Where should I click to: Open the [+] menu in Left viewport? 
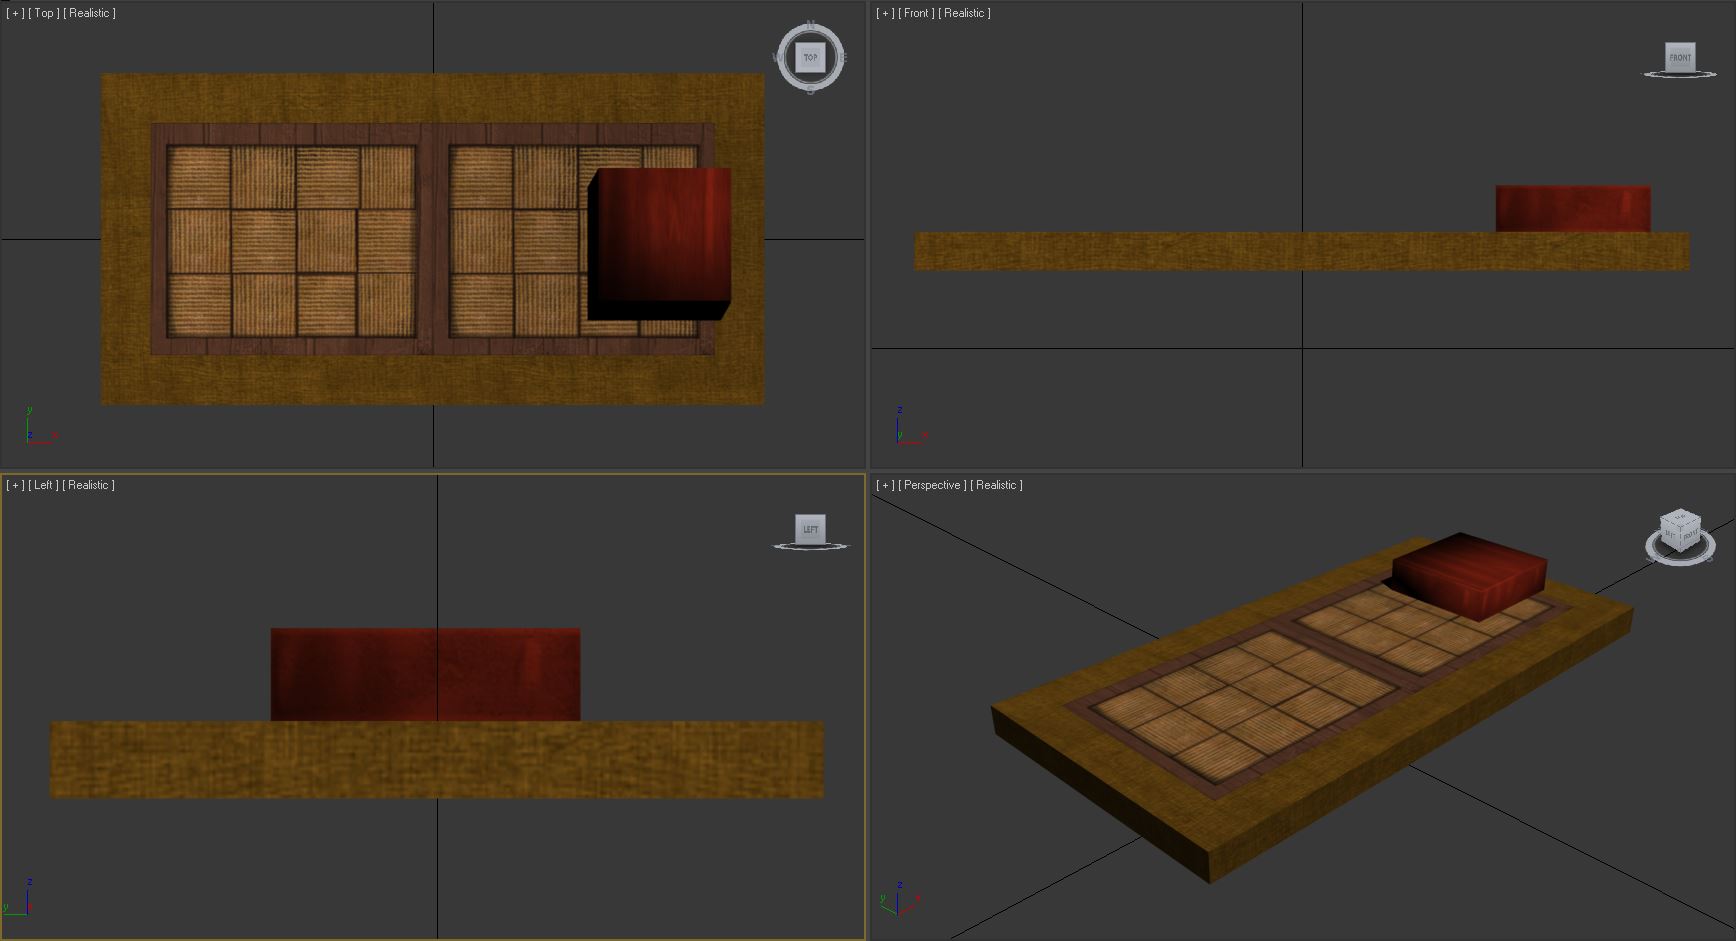[x=15, y=485]
